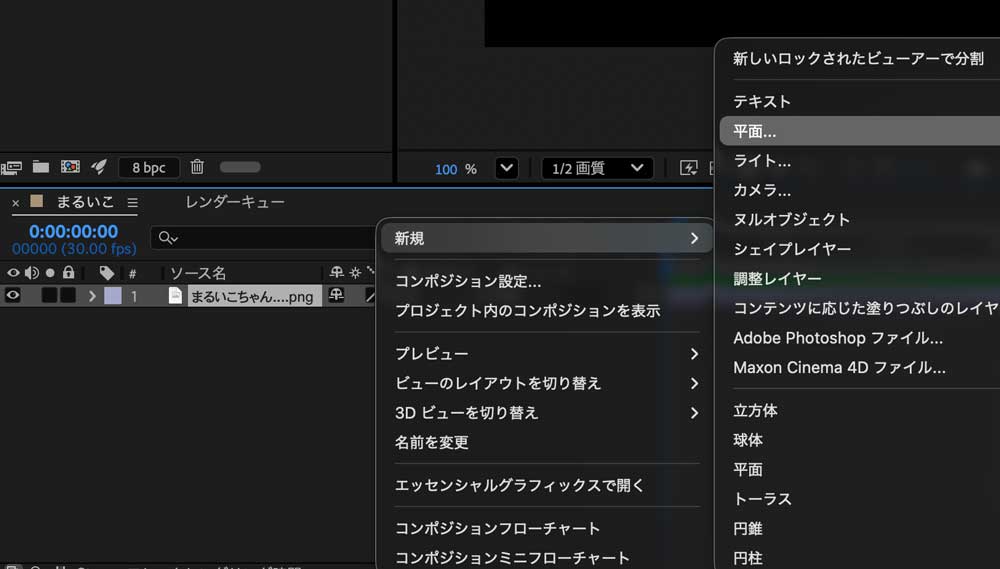Select highlighted 平面... solid layer entry
Screen dimensions: 1000x569
(x=860, y=131)
